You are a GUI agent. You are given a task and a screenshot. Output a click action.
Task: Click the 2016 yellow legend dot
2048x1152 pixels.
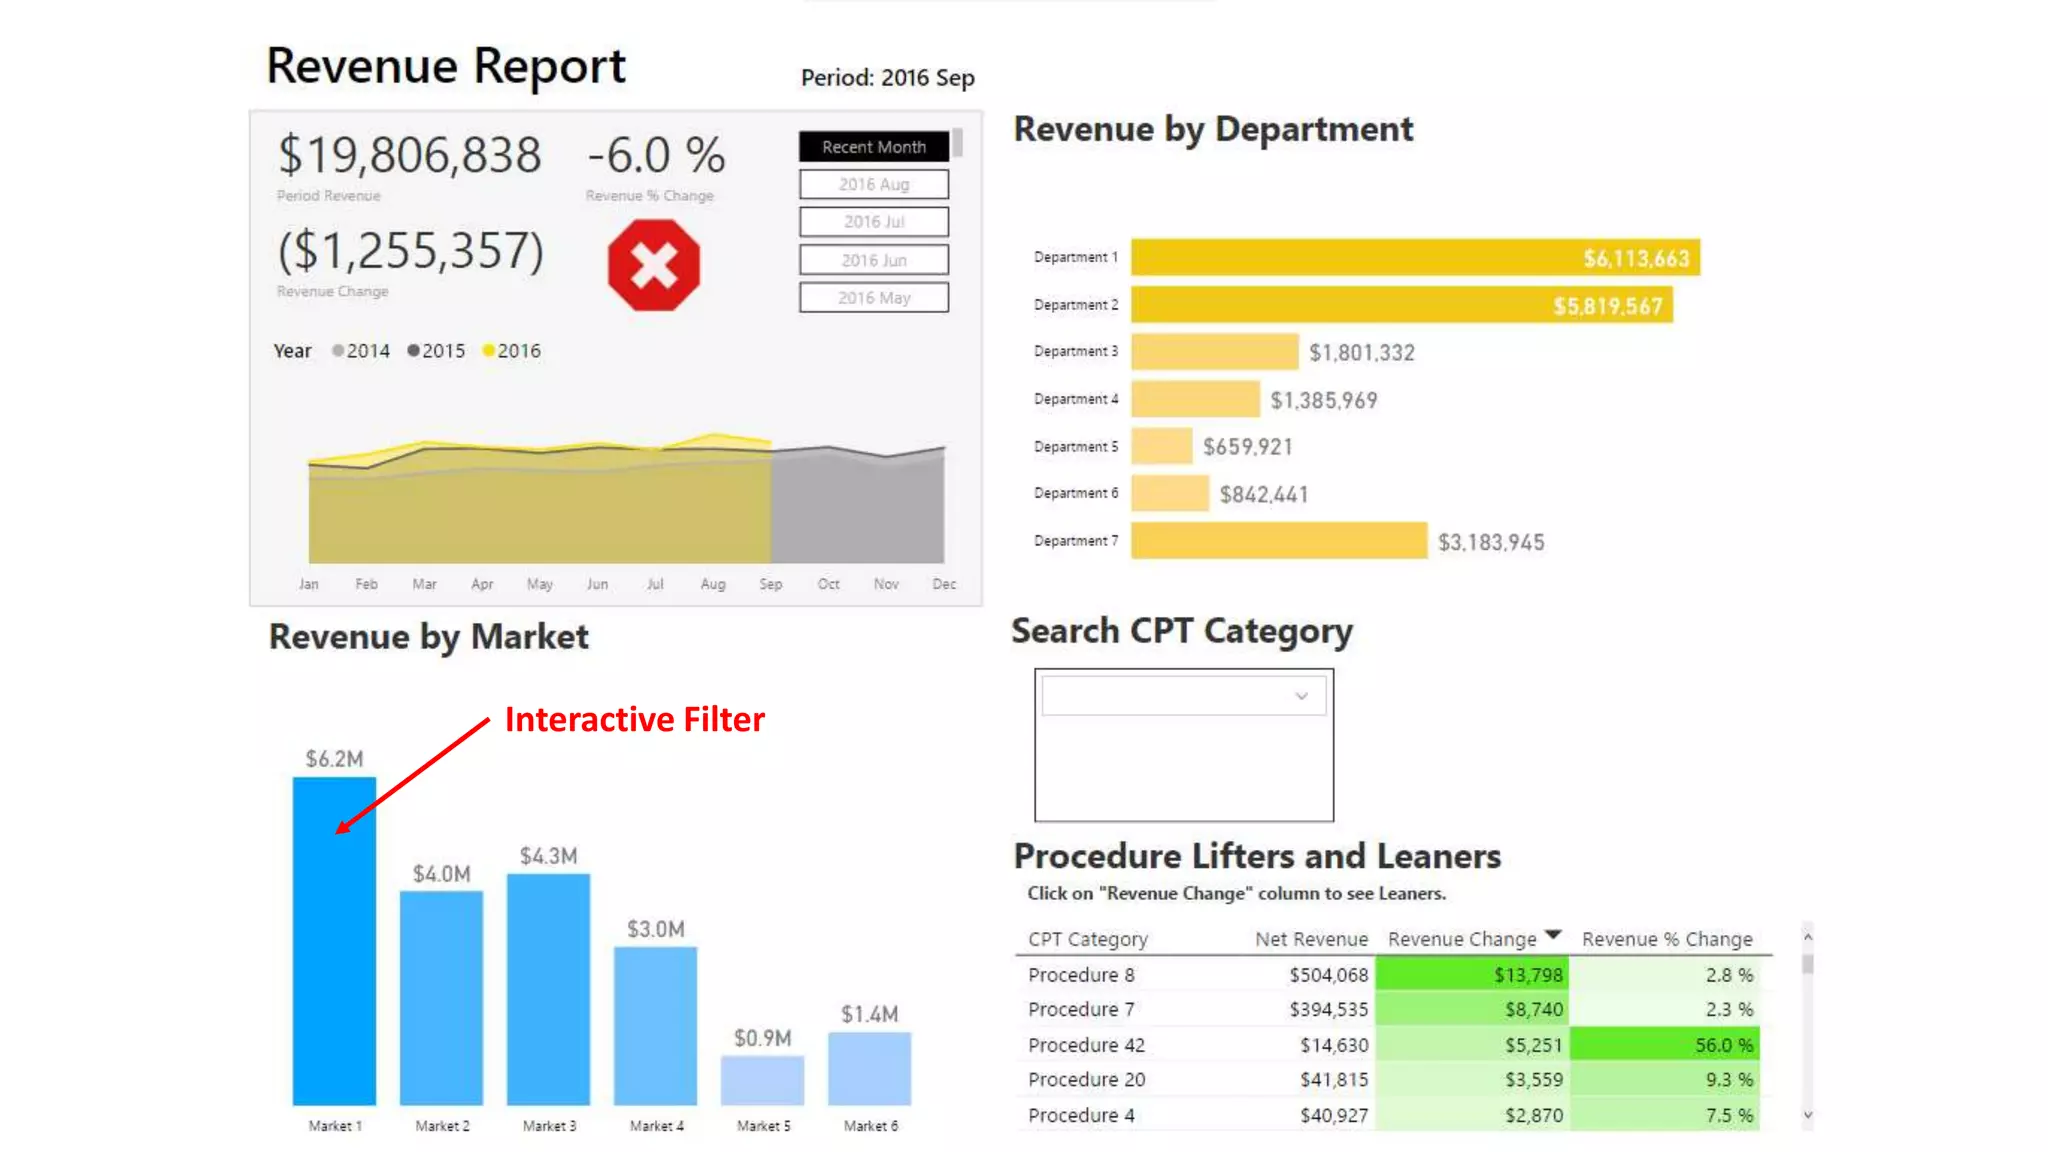click(488, 351)
